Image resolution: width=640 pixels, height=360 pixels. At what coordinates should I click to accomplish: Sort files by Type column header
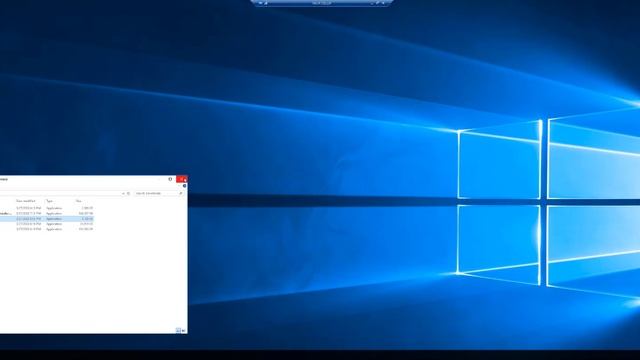49,201
